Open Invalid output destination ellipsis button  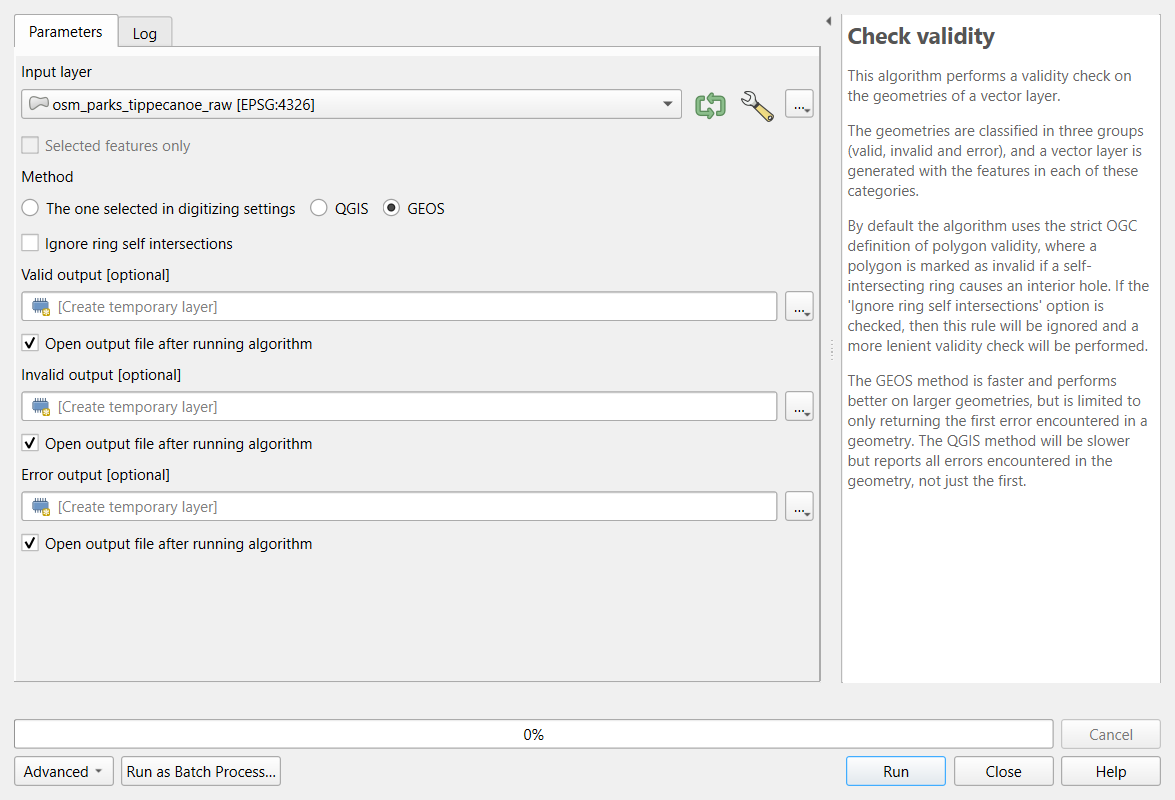point(800,407)
